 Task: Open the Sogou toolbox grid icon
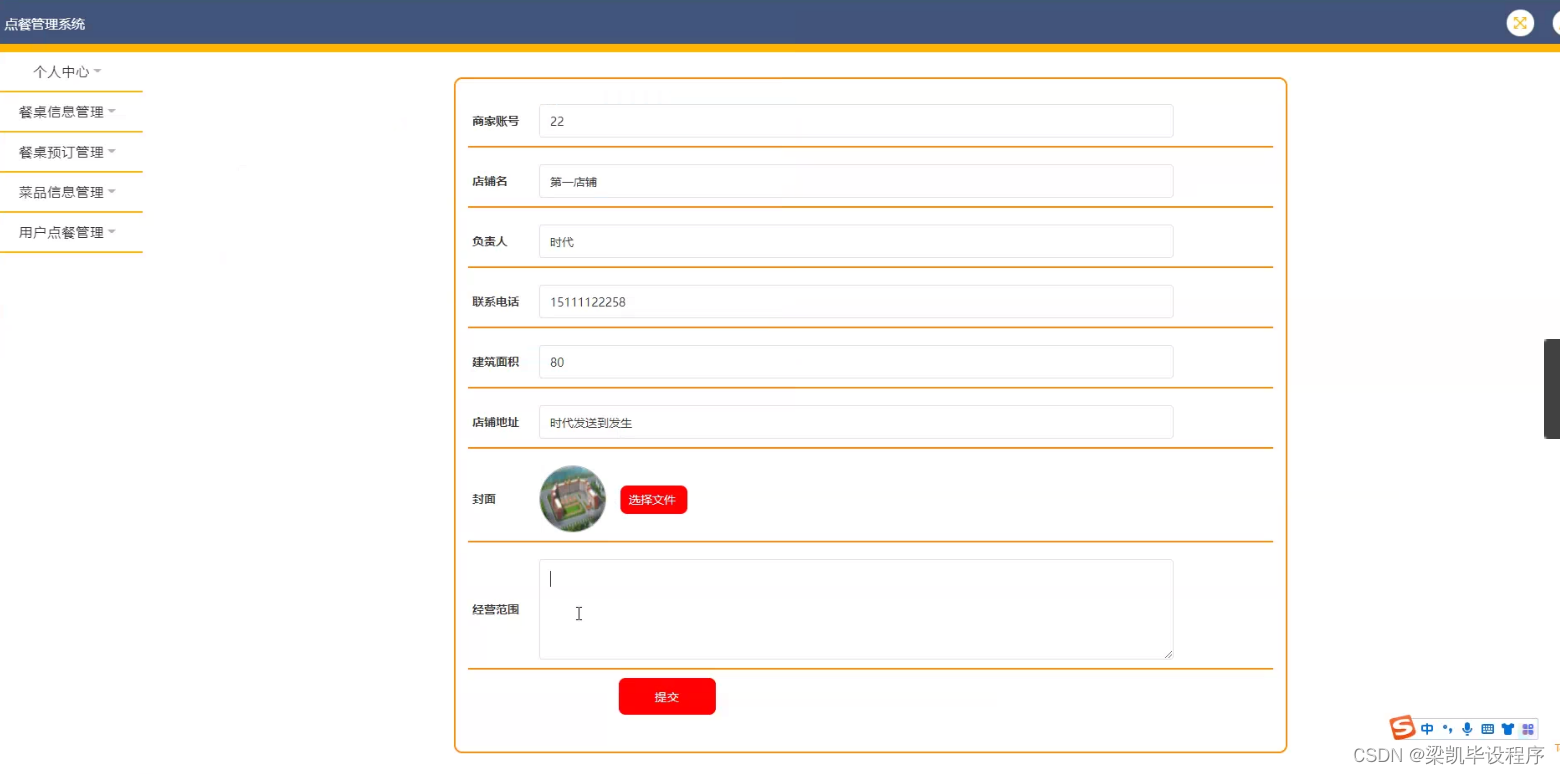[1528, 728]
